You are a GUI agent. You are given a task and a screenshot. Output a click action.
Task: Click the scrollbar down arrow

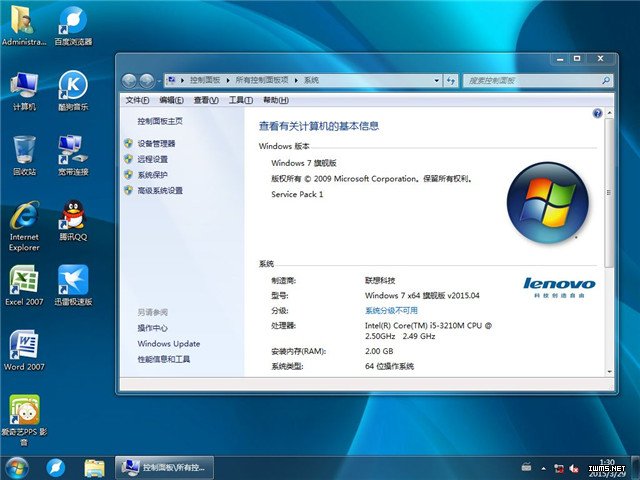(x=609, y=372)
